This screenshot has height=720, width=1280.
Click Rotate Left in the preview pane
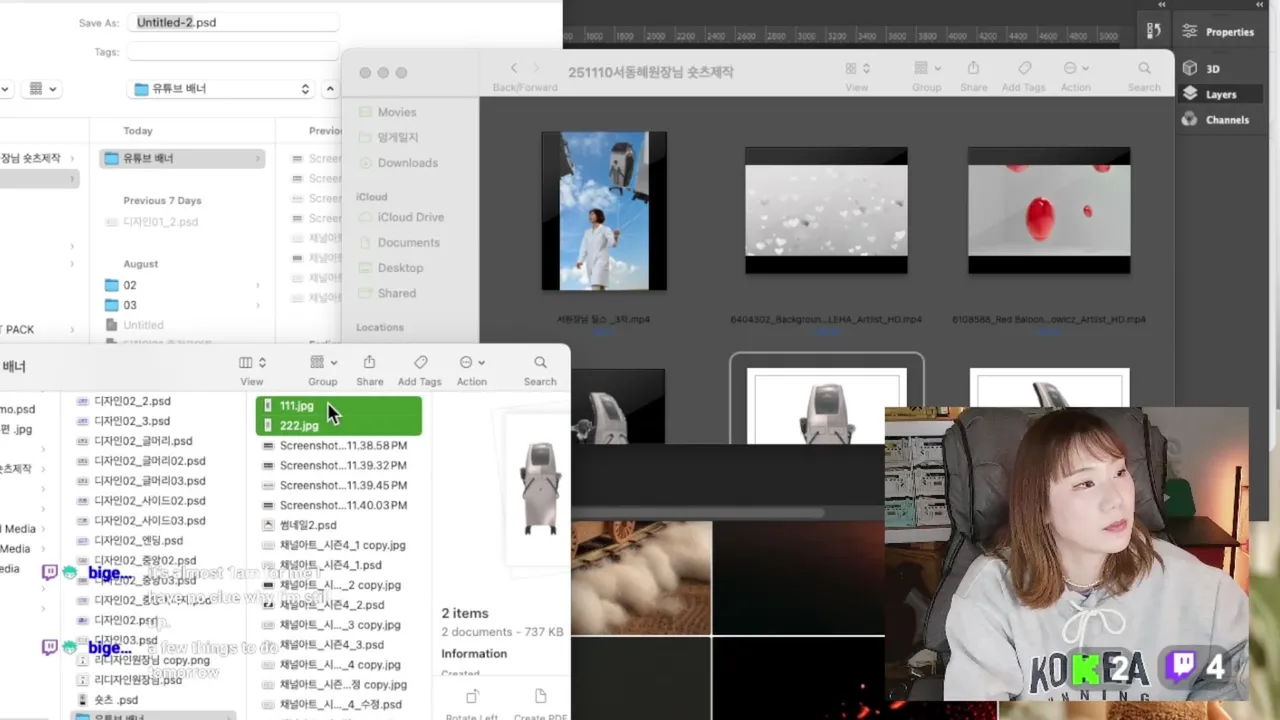pos(472,703)
